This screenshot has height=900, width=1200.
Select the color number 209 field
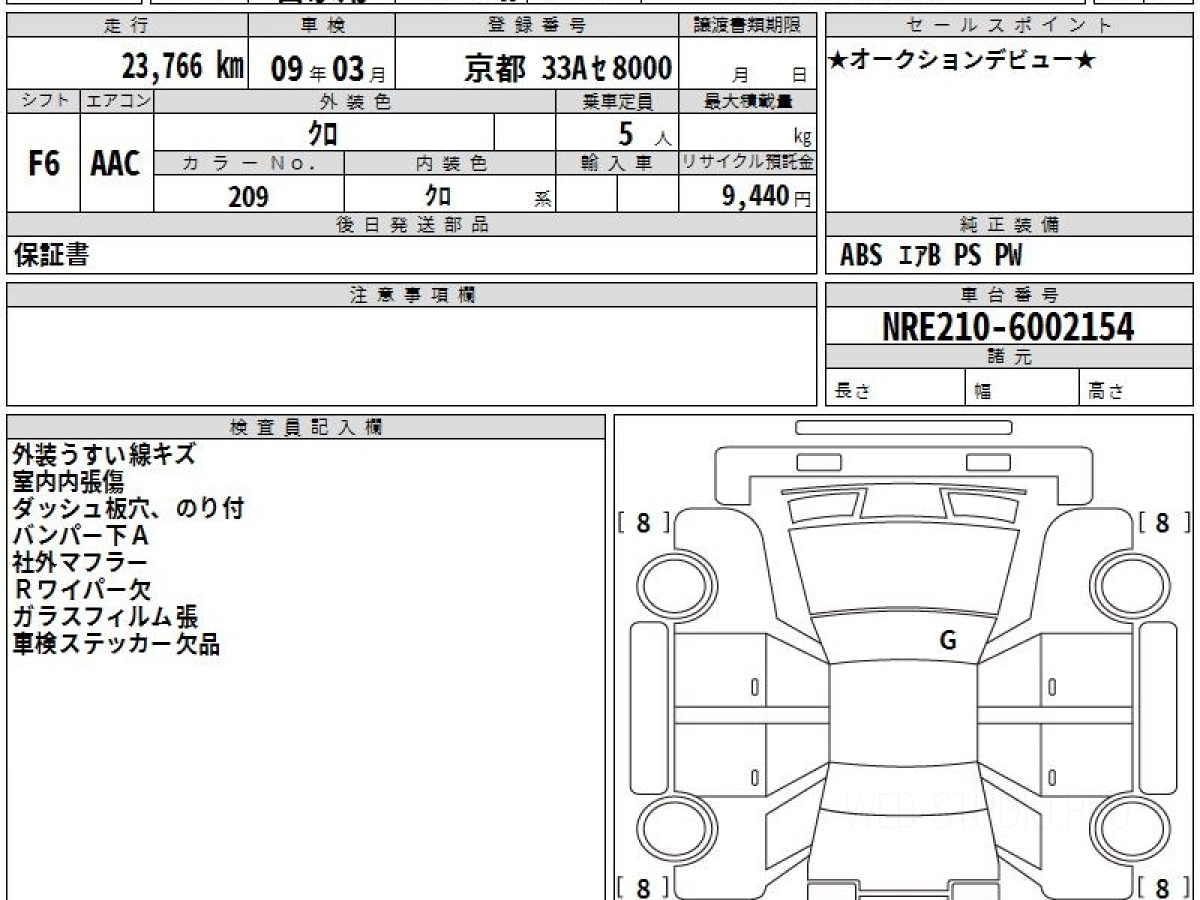point(248,197)
